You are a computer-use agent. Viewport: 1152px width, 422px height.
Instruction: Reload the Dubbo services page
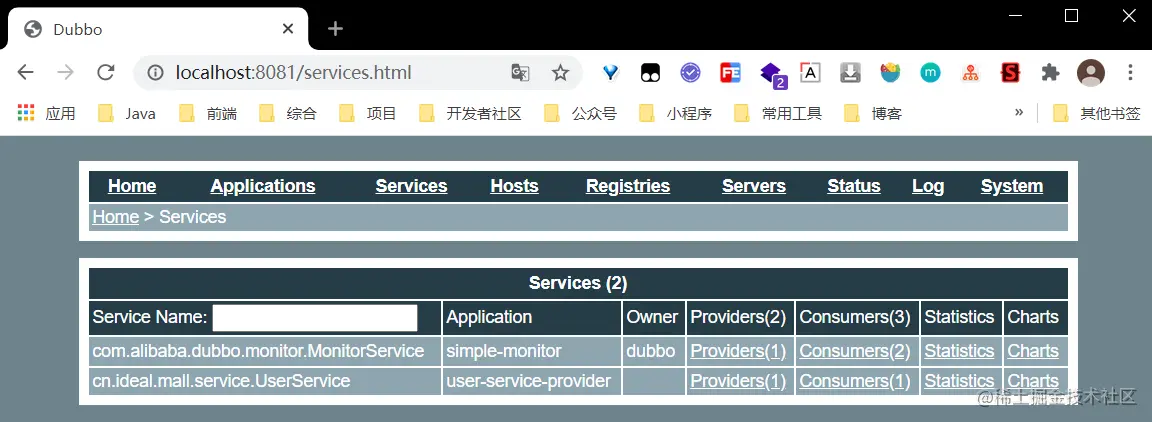click(106, 72)
